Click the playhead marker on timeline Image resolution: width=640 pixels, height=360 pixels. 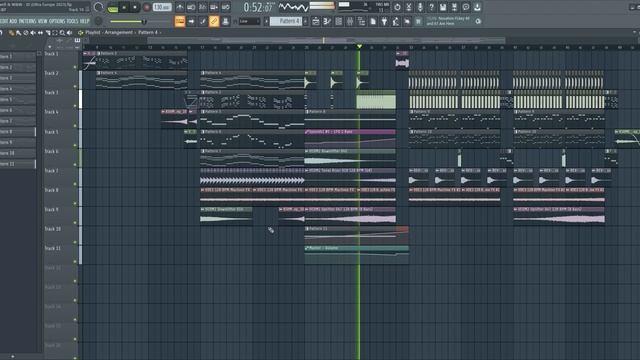click(359, 47)
